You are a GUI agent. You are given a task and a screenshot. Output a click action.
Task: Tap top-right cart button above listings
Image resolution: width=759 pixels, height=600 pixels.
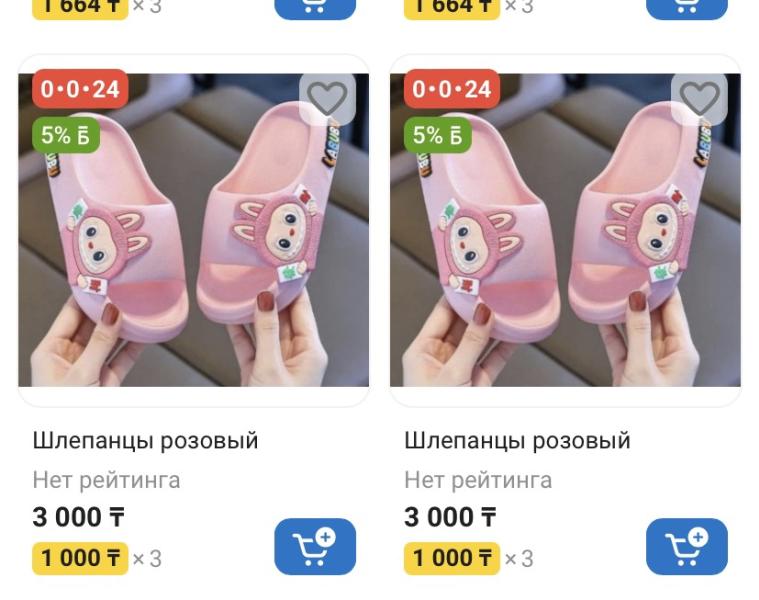[687, 7]
